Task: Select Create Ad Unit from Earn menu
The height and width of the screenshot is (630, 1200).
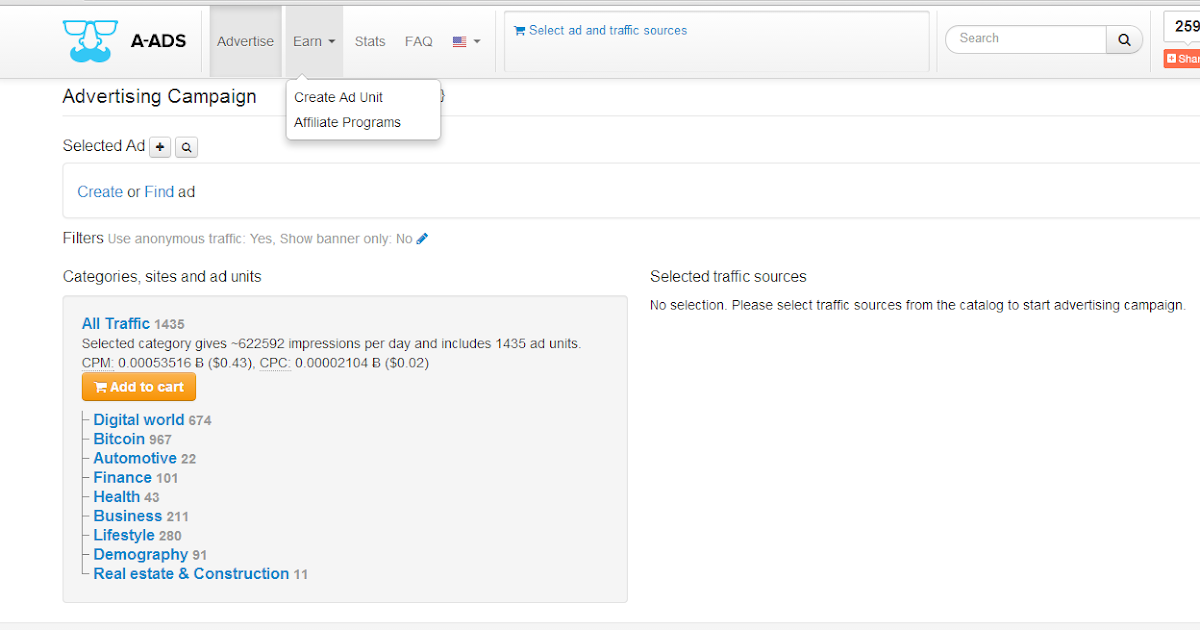Action: click(x=337, y=97)
